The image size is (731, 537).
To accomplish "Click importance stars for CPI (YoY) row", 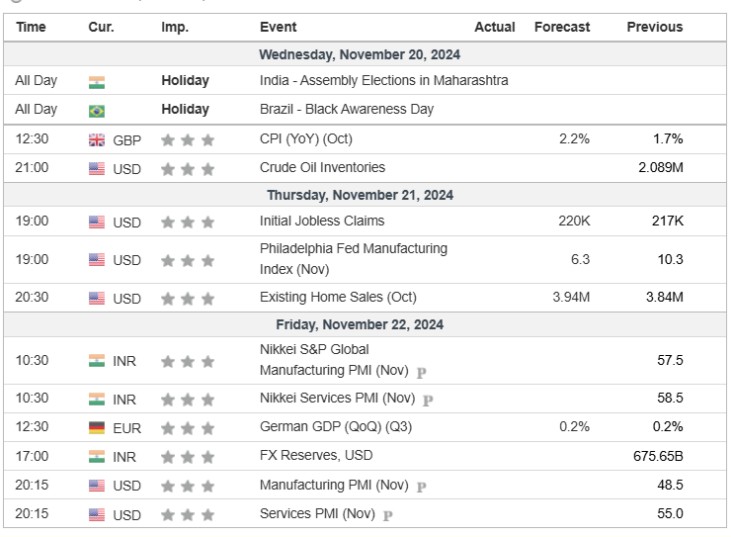I will tap(187, 140).
